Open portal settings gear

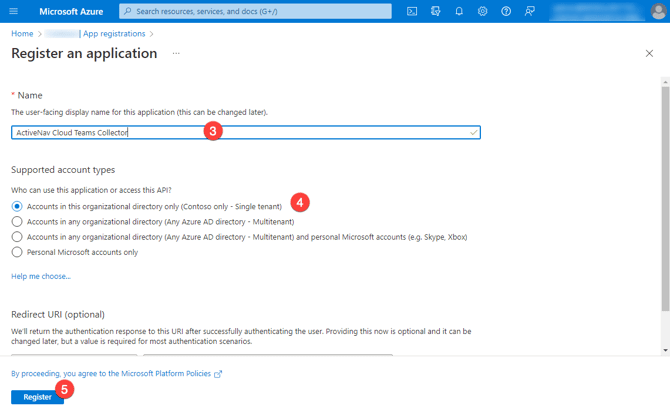[482, 12]
